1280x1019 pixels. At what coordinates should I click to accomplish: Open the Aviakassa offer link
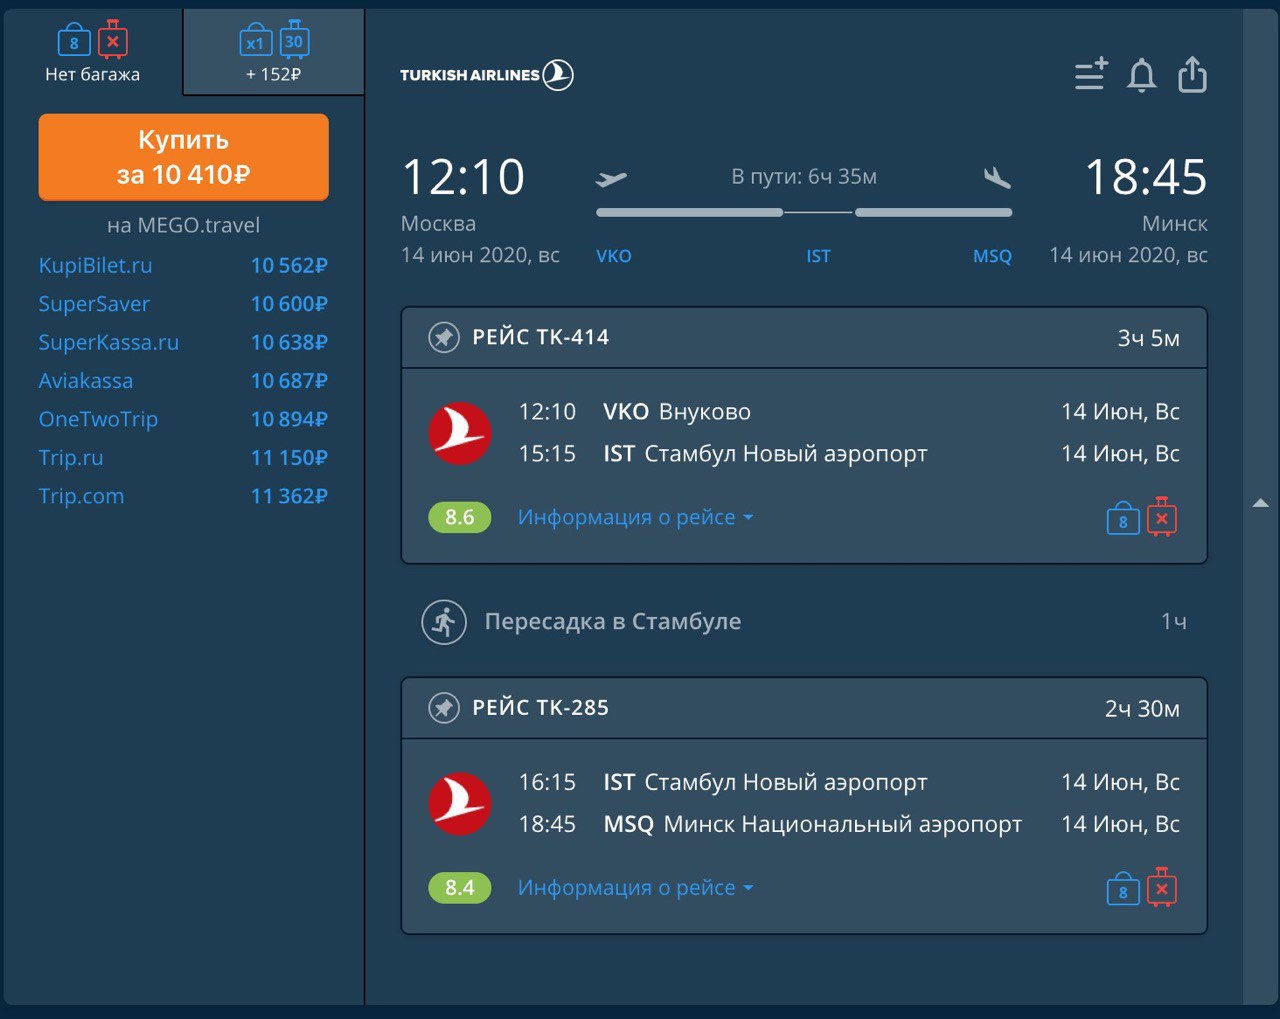coord(85,381)
